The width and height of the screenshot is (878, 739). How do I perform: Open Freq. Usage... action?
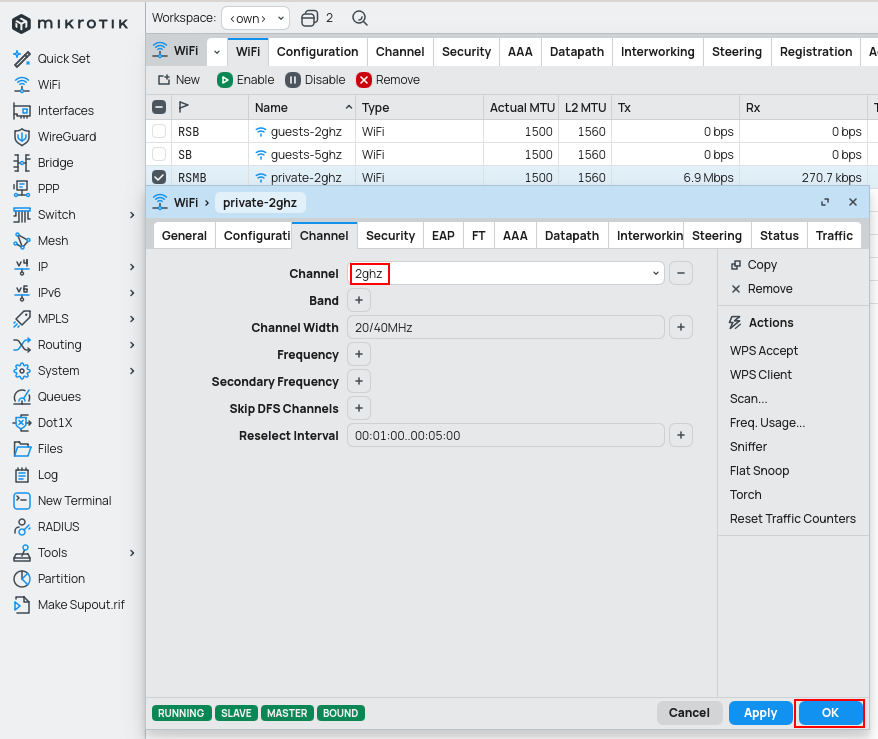coord(767,423)
